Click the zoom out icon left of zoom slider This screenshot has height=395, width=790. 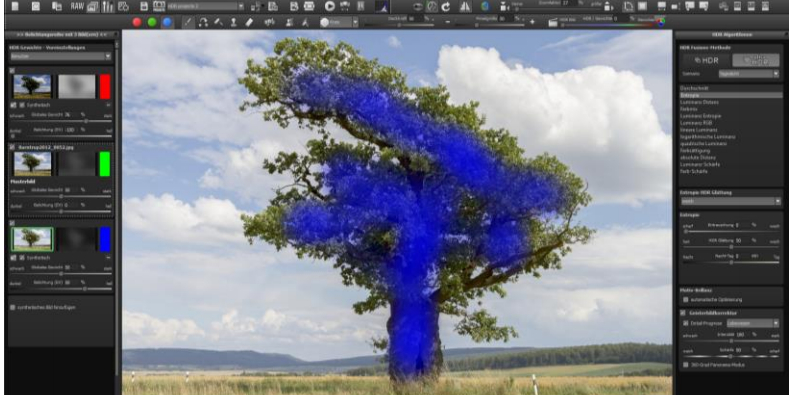(x=504, y=7)
